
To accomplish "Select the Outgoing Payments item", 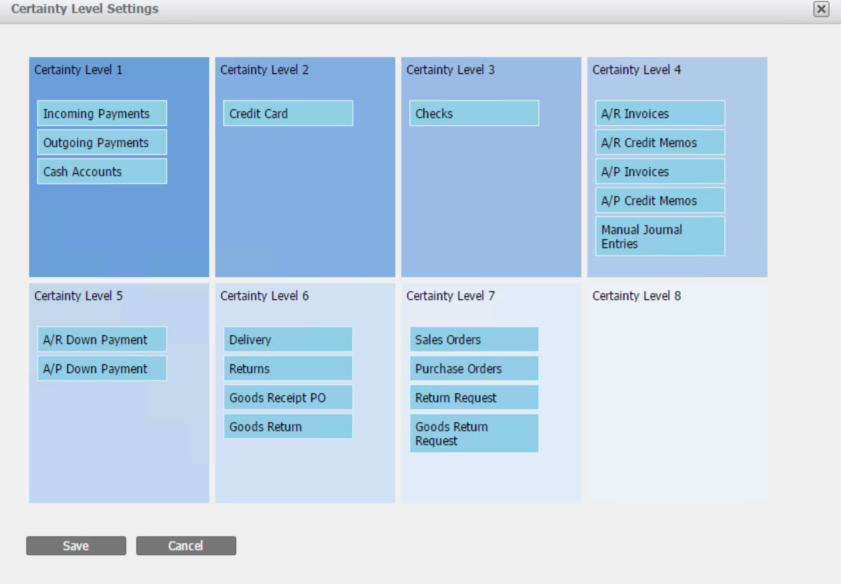I will pos(102,143).
